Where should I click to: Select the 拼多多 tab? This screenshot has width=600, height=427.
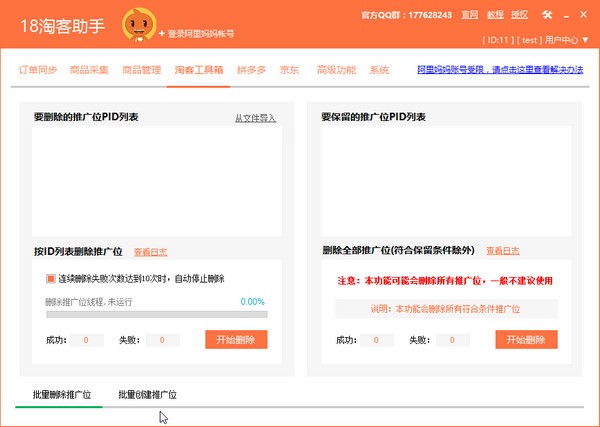(x=251, y=70)
